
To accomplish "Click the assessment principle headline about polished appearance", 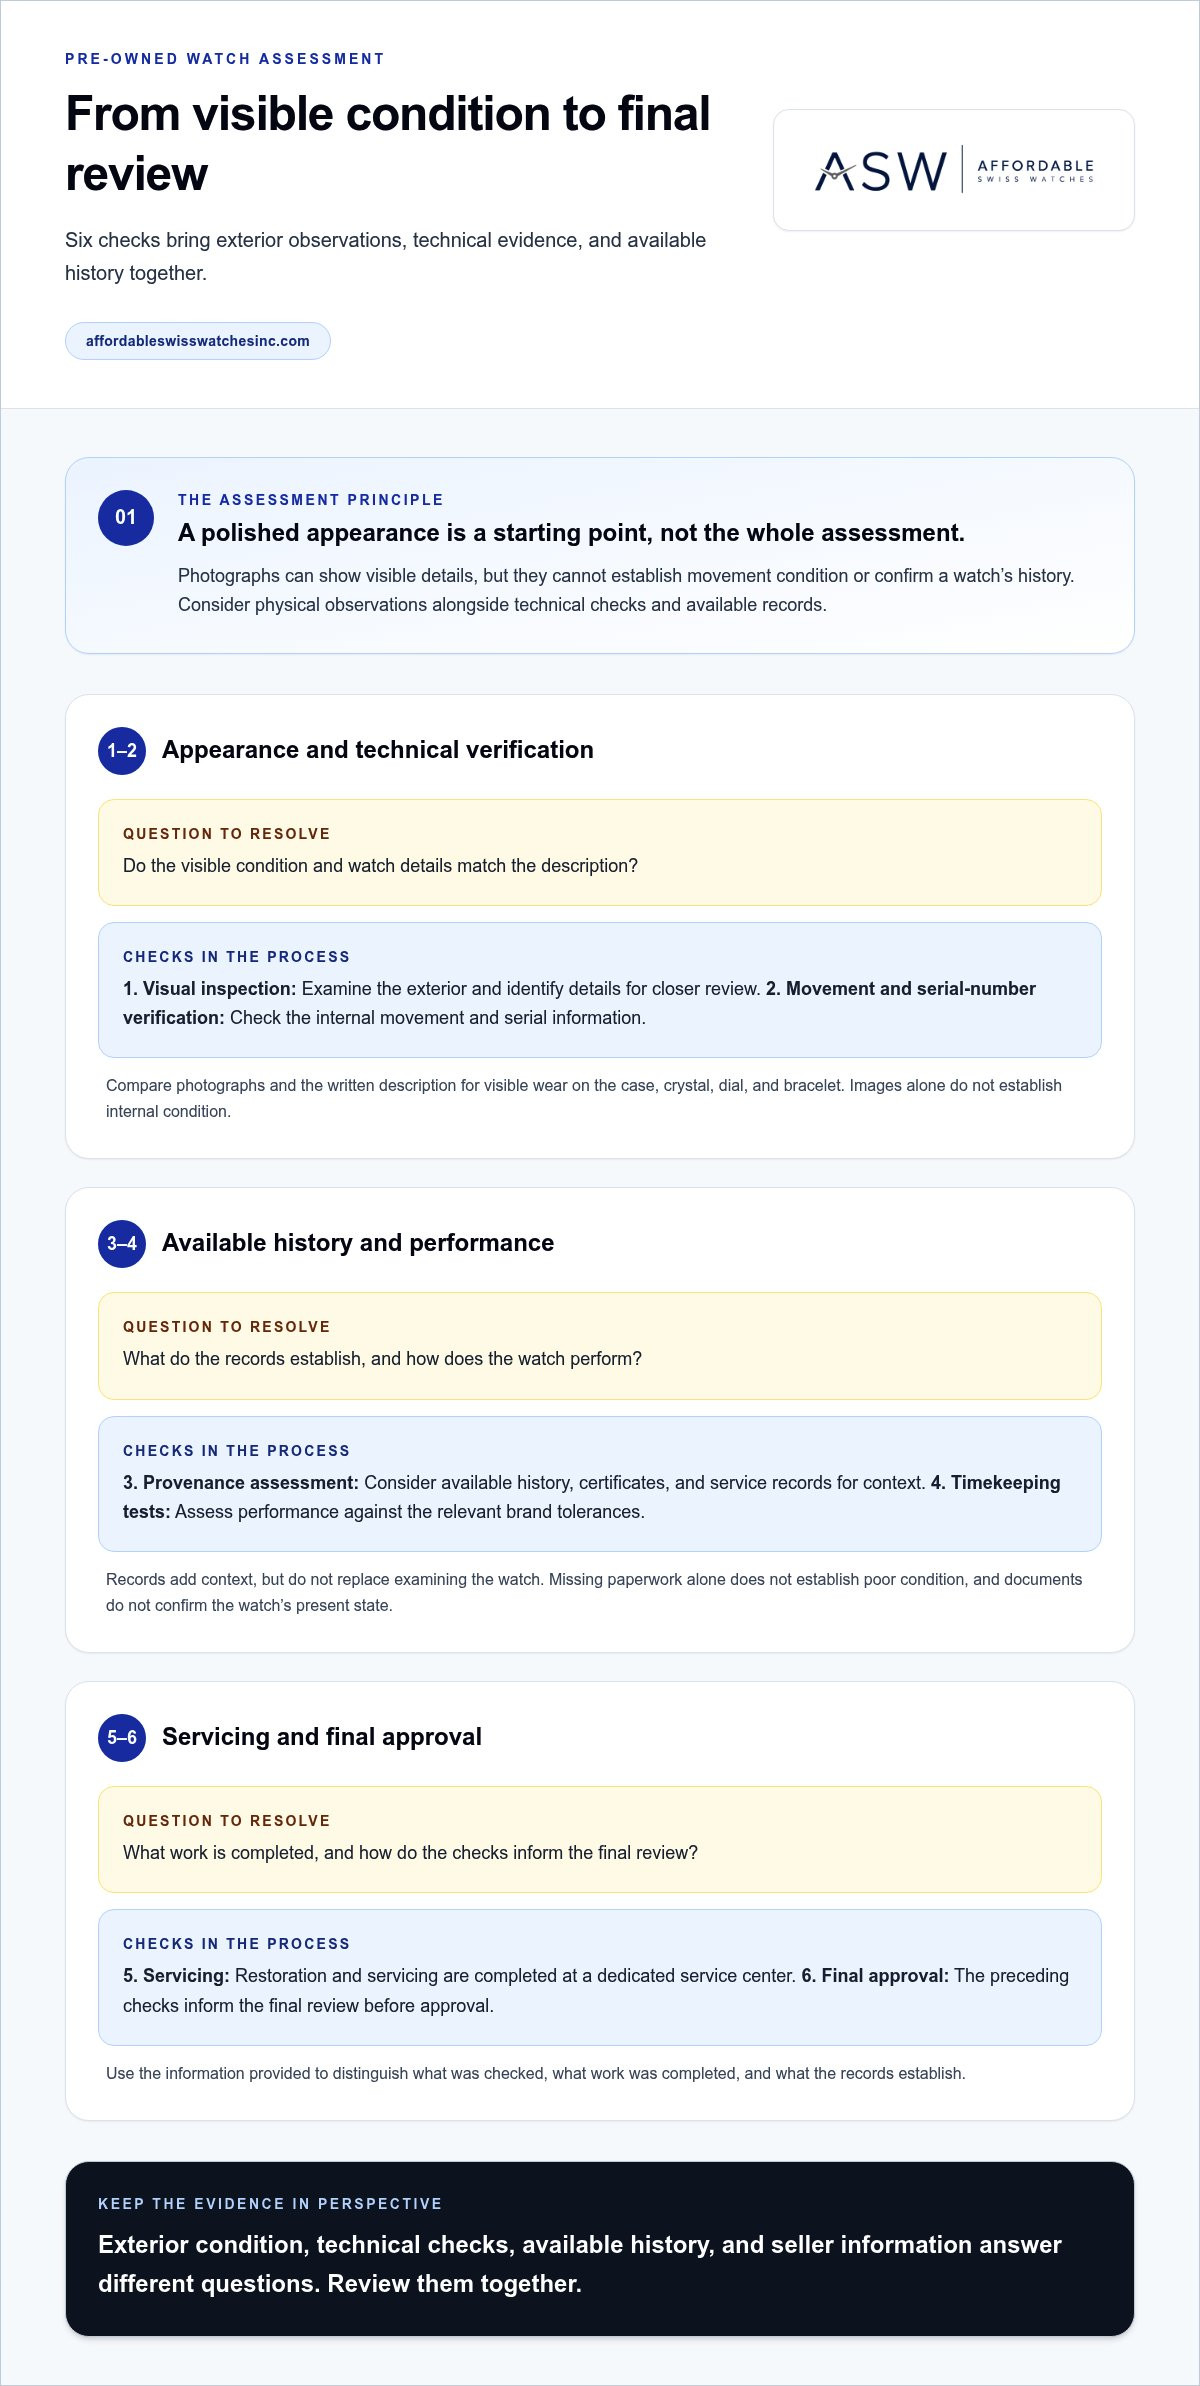I will tap(571, 533).
